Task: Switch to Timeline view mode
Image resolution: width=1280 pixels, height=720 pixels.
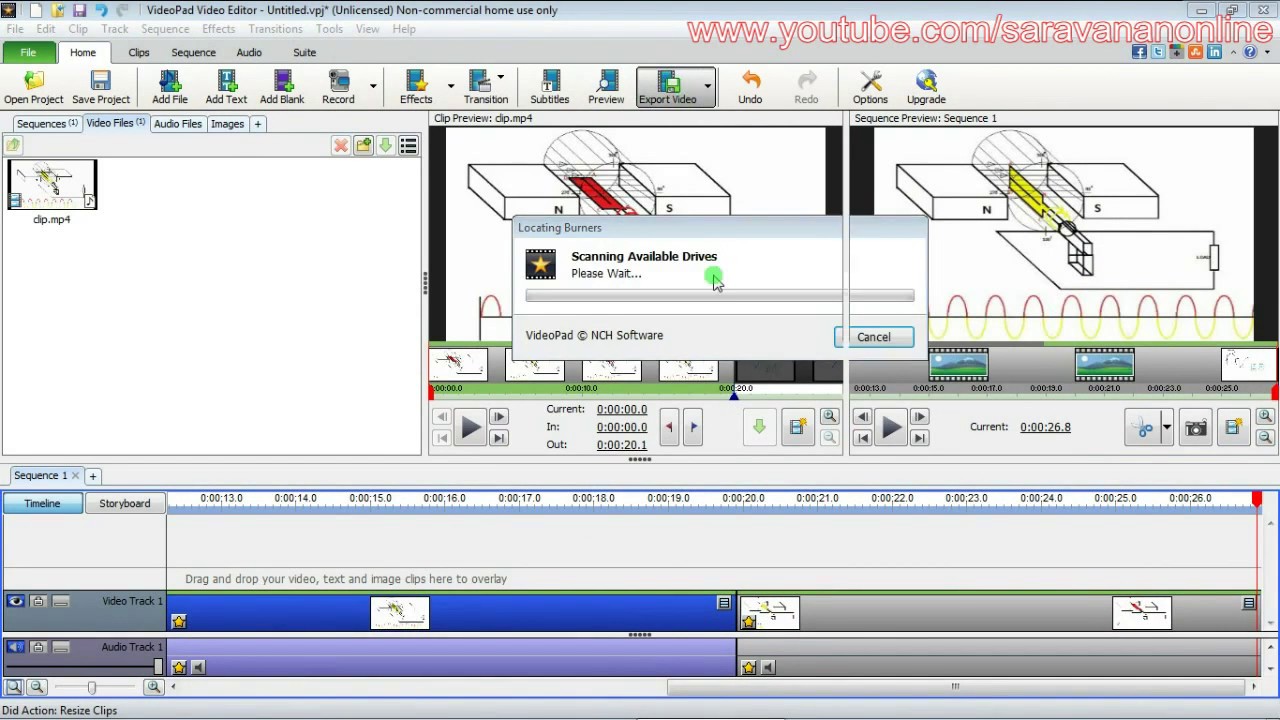Action: click(x=42, y=503)
